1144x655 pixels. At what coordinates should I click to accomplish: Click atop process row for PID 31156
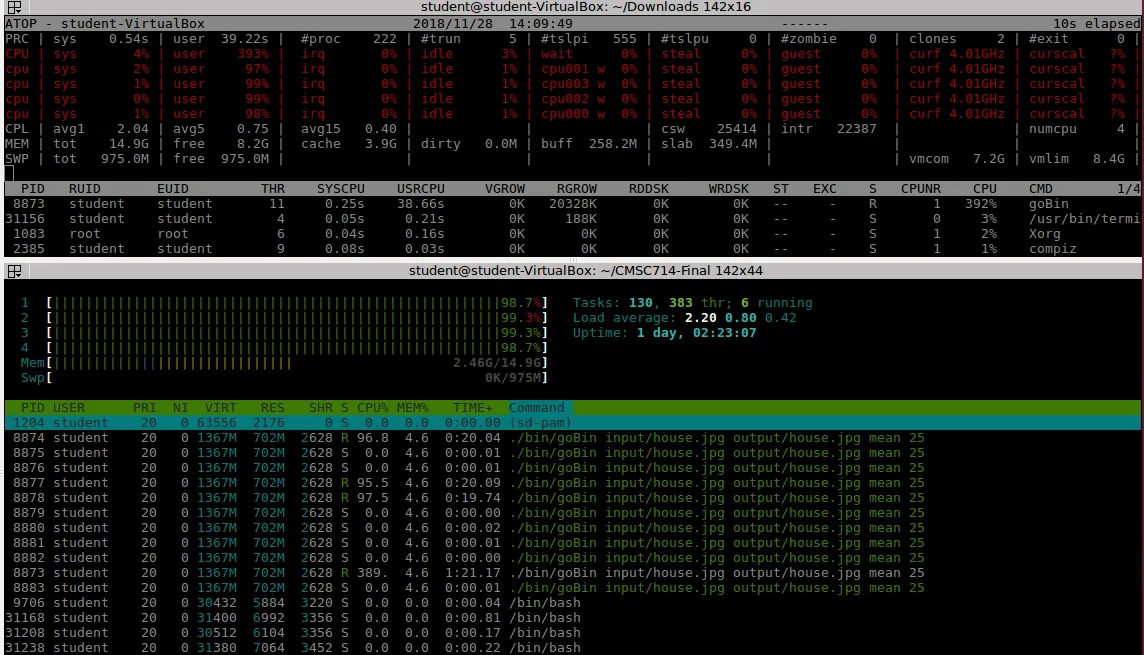coord(573,219)
